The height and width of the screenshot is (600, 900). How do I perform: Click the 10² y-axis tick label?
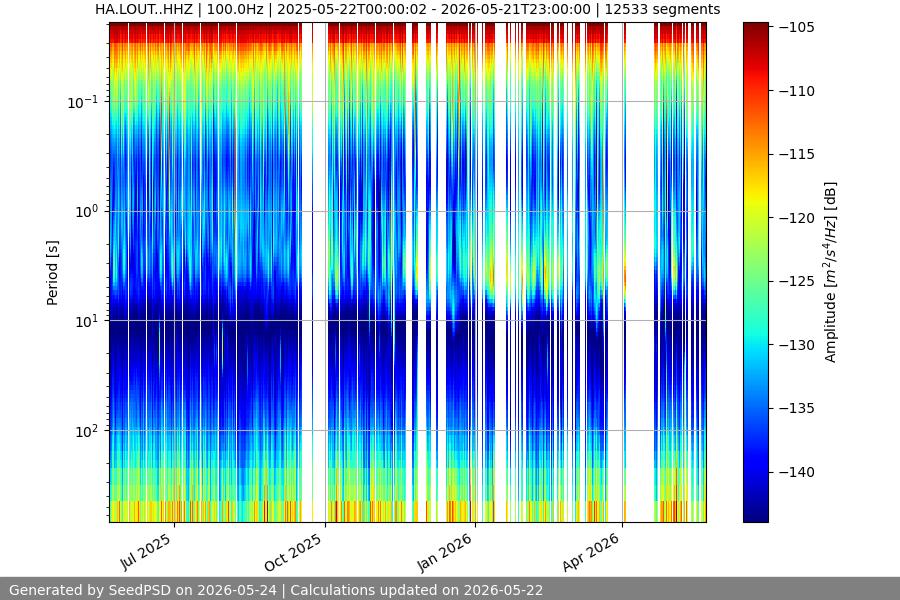click(x=87, y=431)
